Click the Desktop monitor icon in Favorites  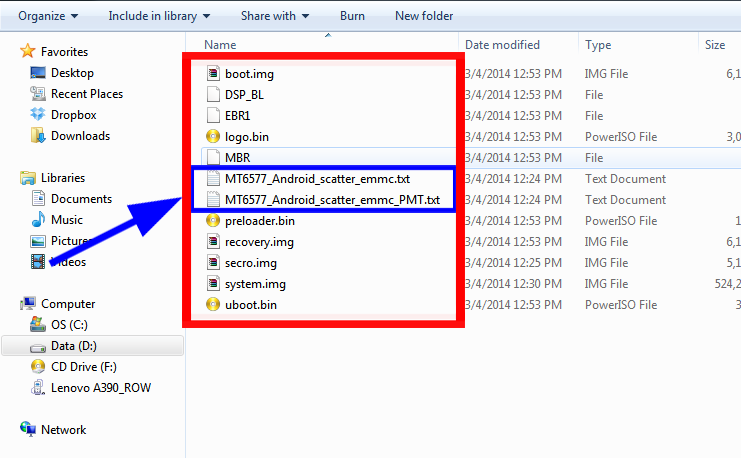point(38,73)
